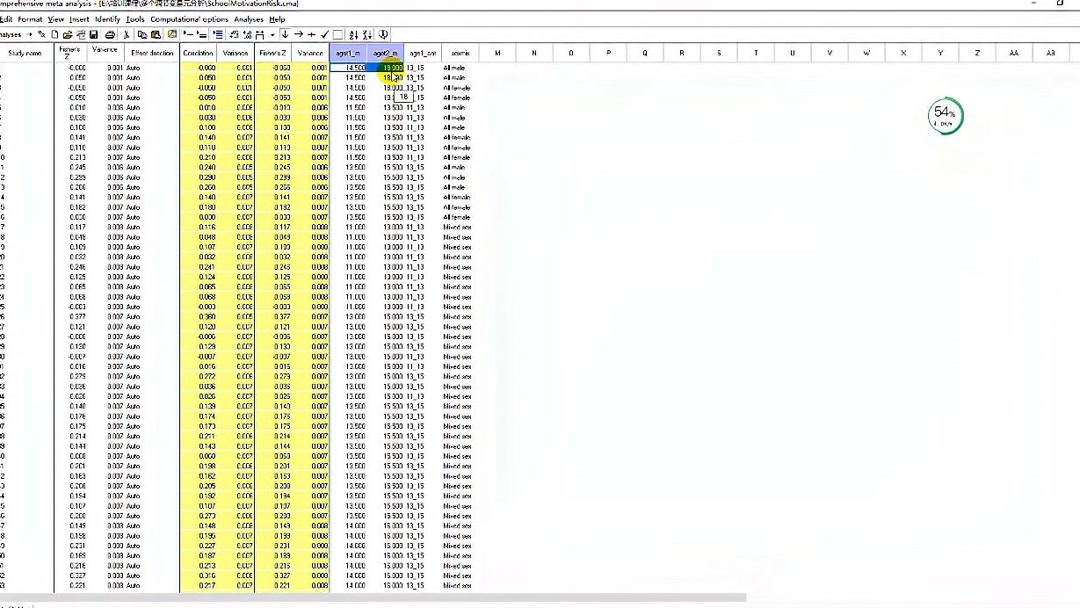Click the 54% circular progress indicator

coord(945,115)
